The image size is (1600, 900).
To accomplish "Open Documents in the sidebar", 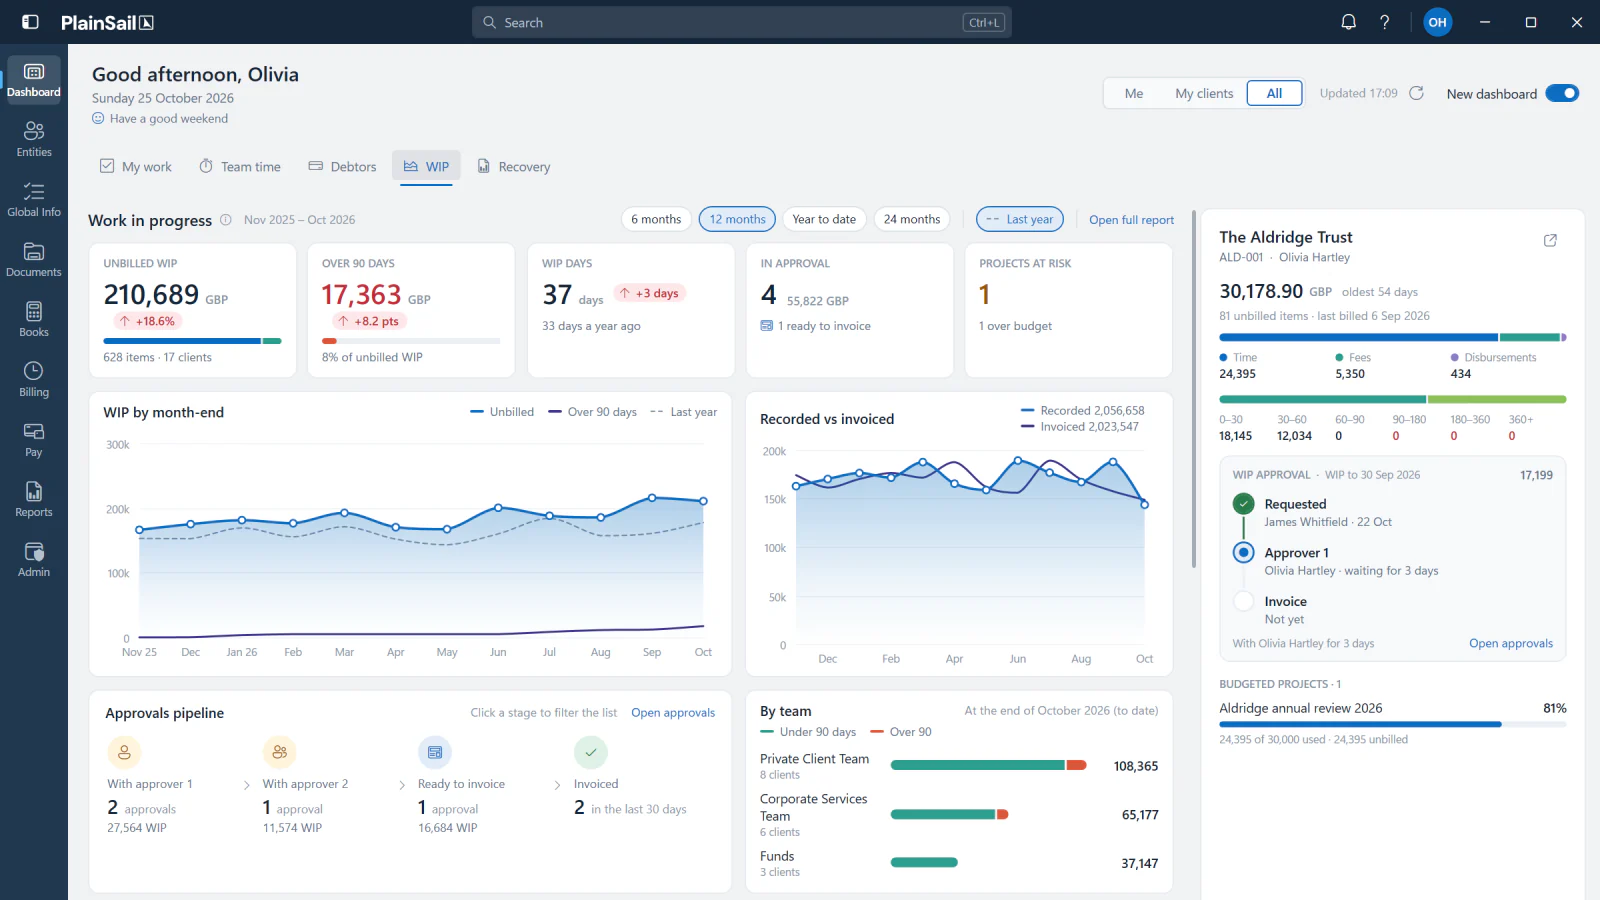I will [34, 260].
